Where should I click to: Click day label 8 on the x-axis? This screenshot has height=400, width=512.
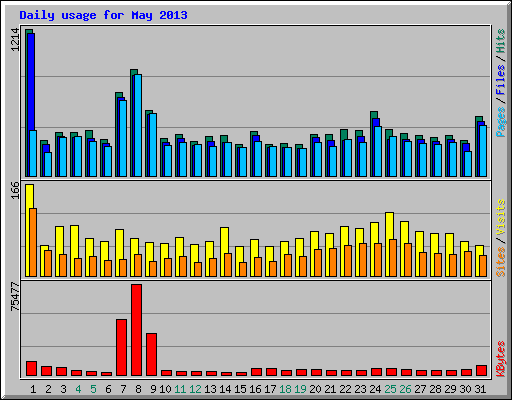click(x=138, y=389)
